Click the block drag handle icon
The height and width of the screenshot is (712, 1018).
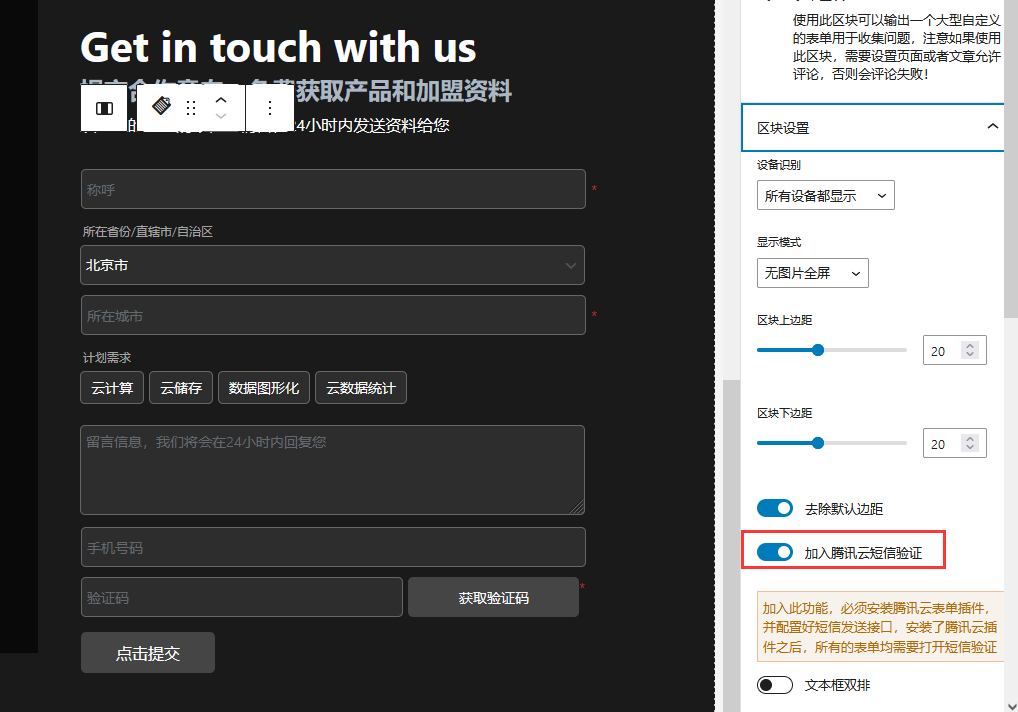point(191,108)
